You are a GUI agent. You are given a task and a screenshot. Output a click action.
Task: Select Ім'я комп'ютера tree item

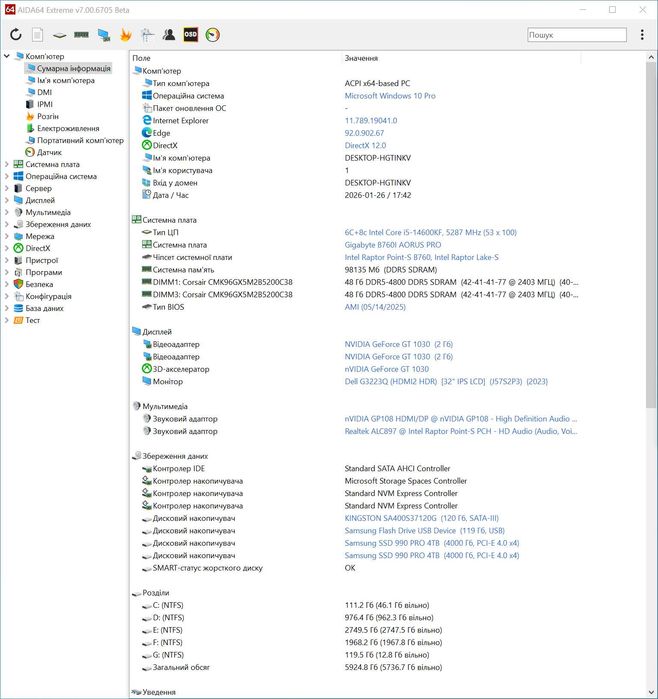click(61, 80)
